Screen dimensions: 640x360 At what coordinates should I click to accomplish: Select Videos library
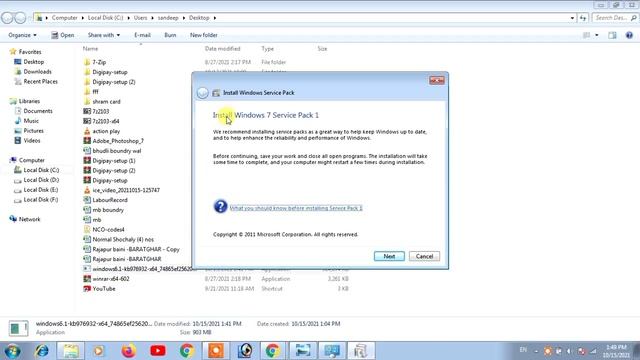[32, 140]
